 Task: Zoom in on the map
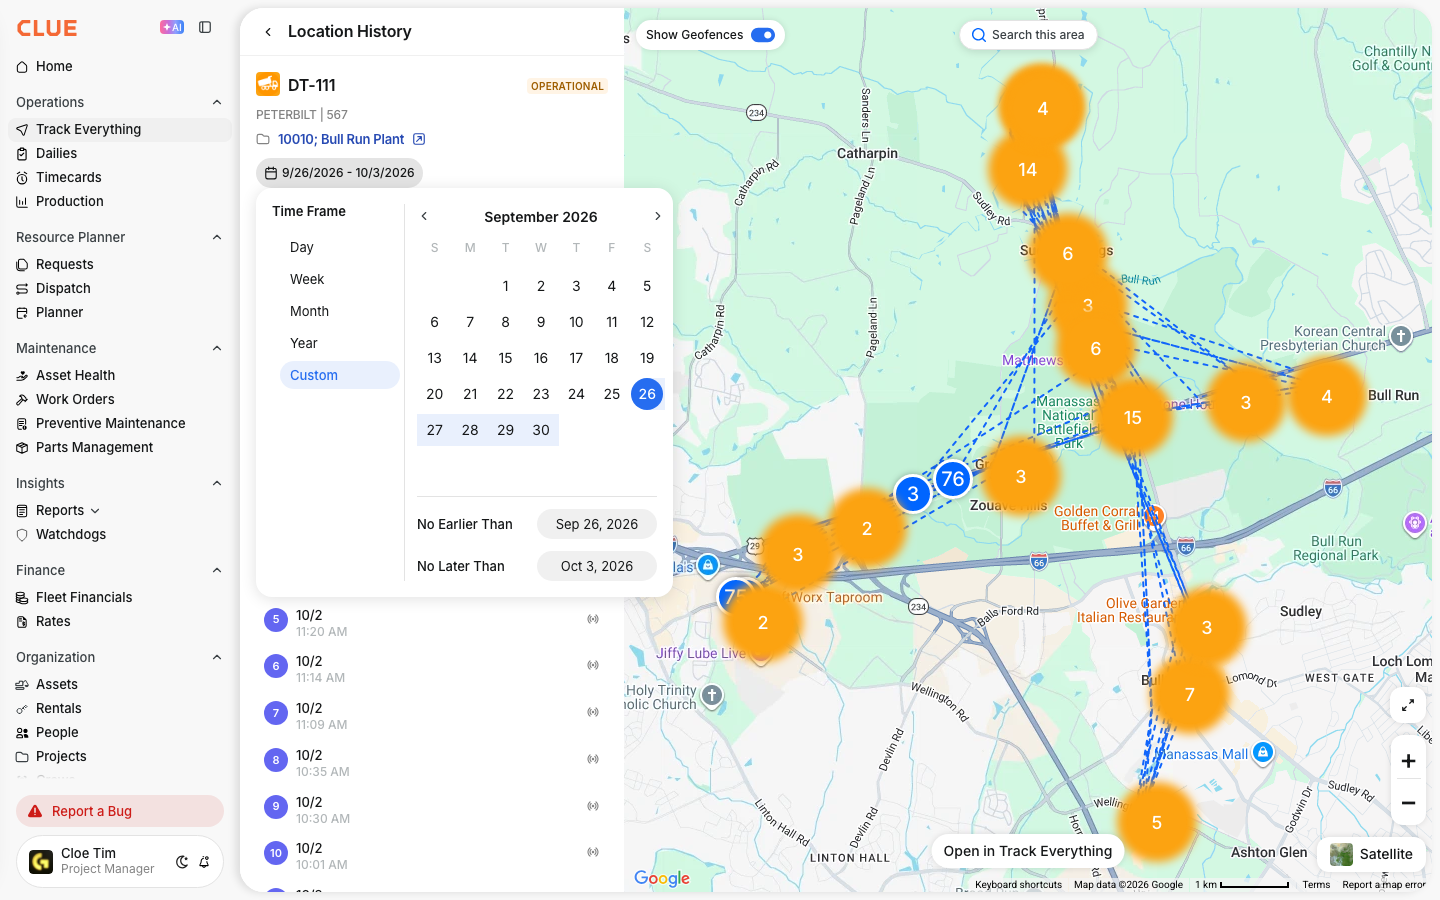(x=1408, y=761)
